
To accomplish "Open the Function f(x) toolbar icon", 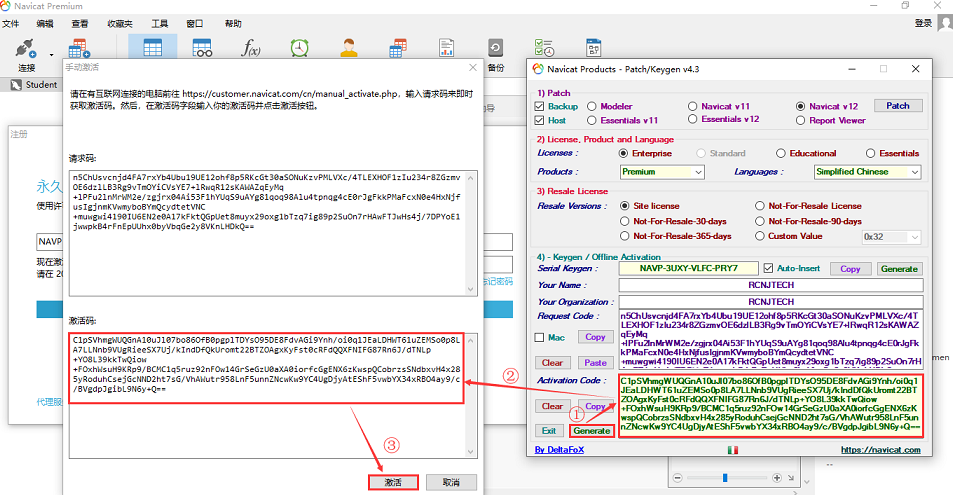I will click(x=251, y=47).
